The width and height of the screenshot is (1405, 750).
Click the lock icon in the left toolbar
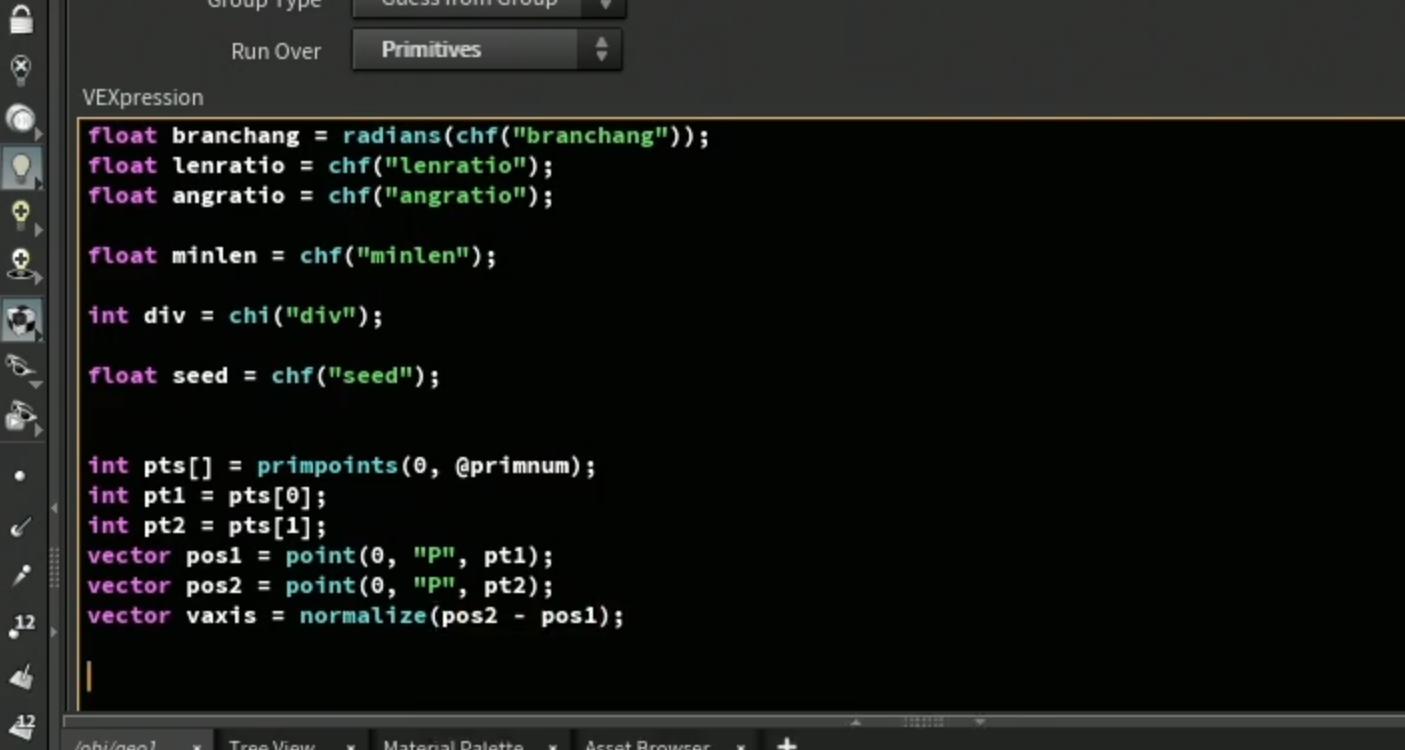pos(21,18)
